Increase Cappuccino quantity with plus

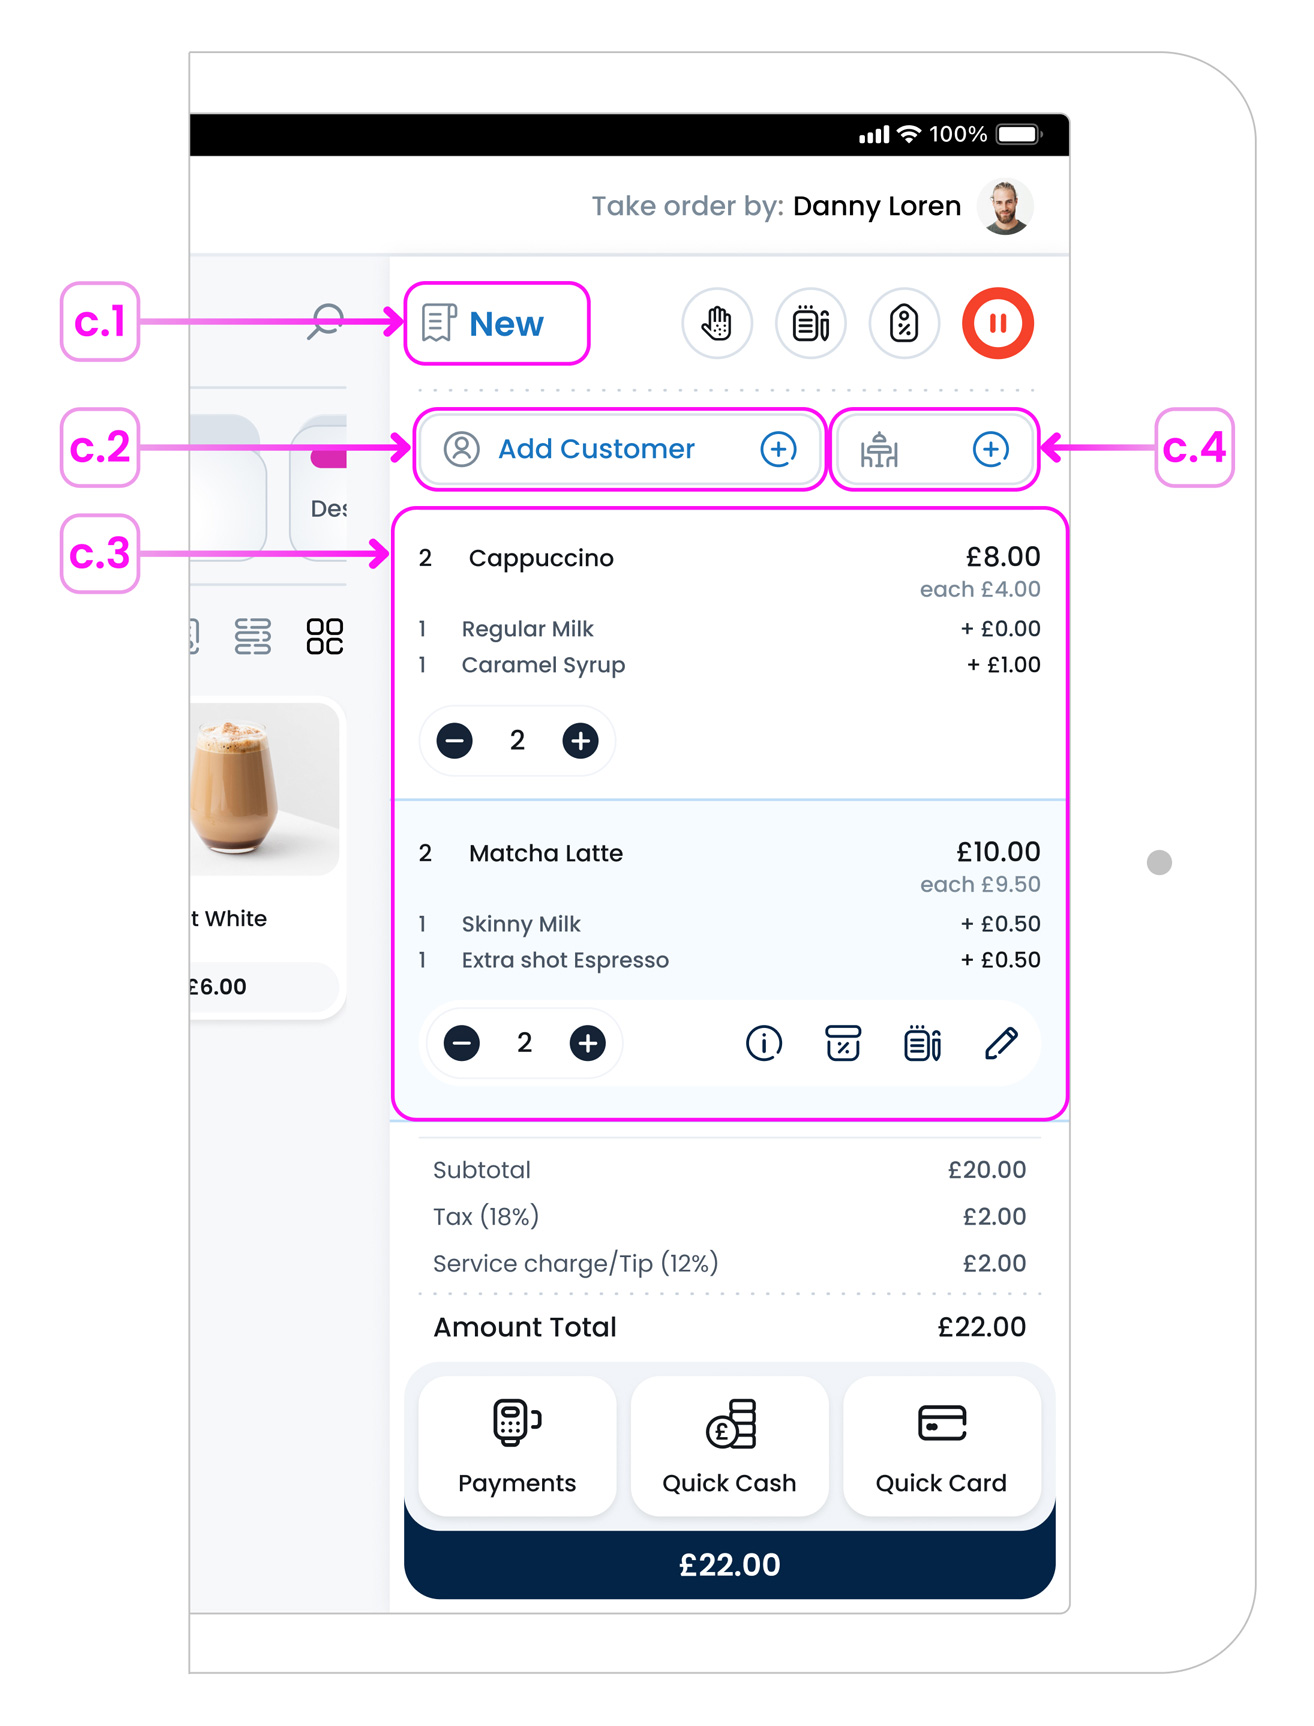580,741
